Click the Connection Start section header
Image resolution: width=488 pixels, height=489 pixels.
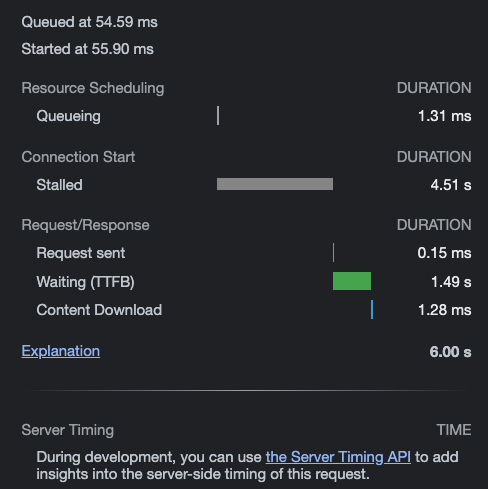78,157
